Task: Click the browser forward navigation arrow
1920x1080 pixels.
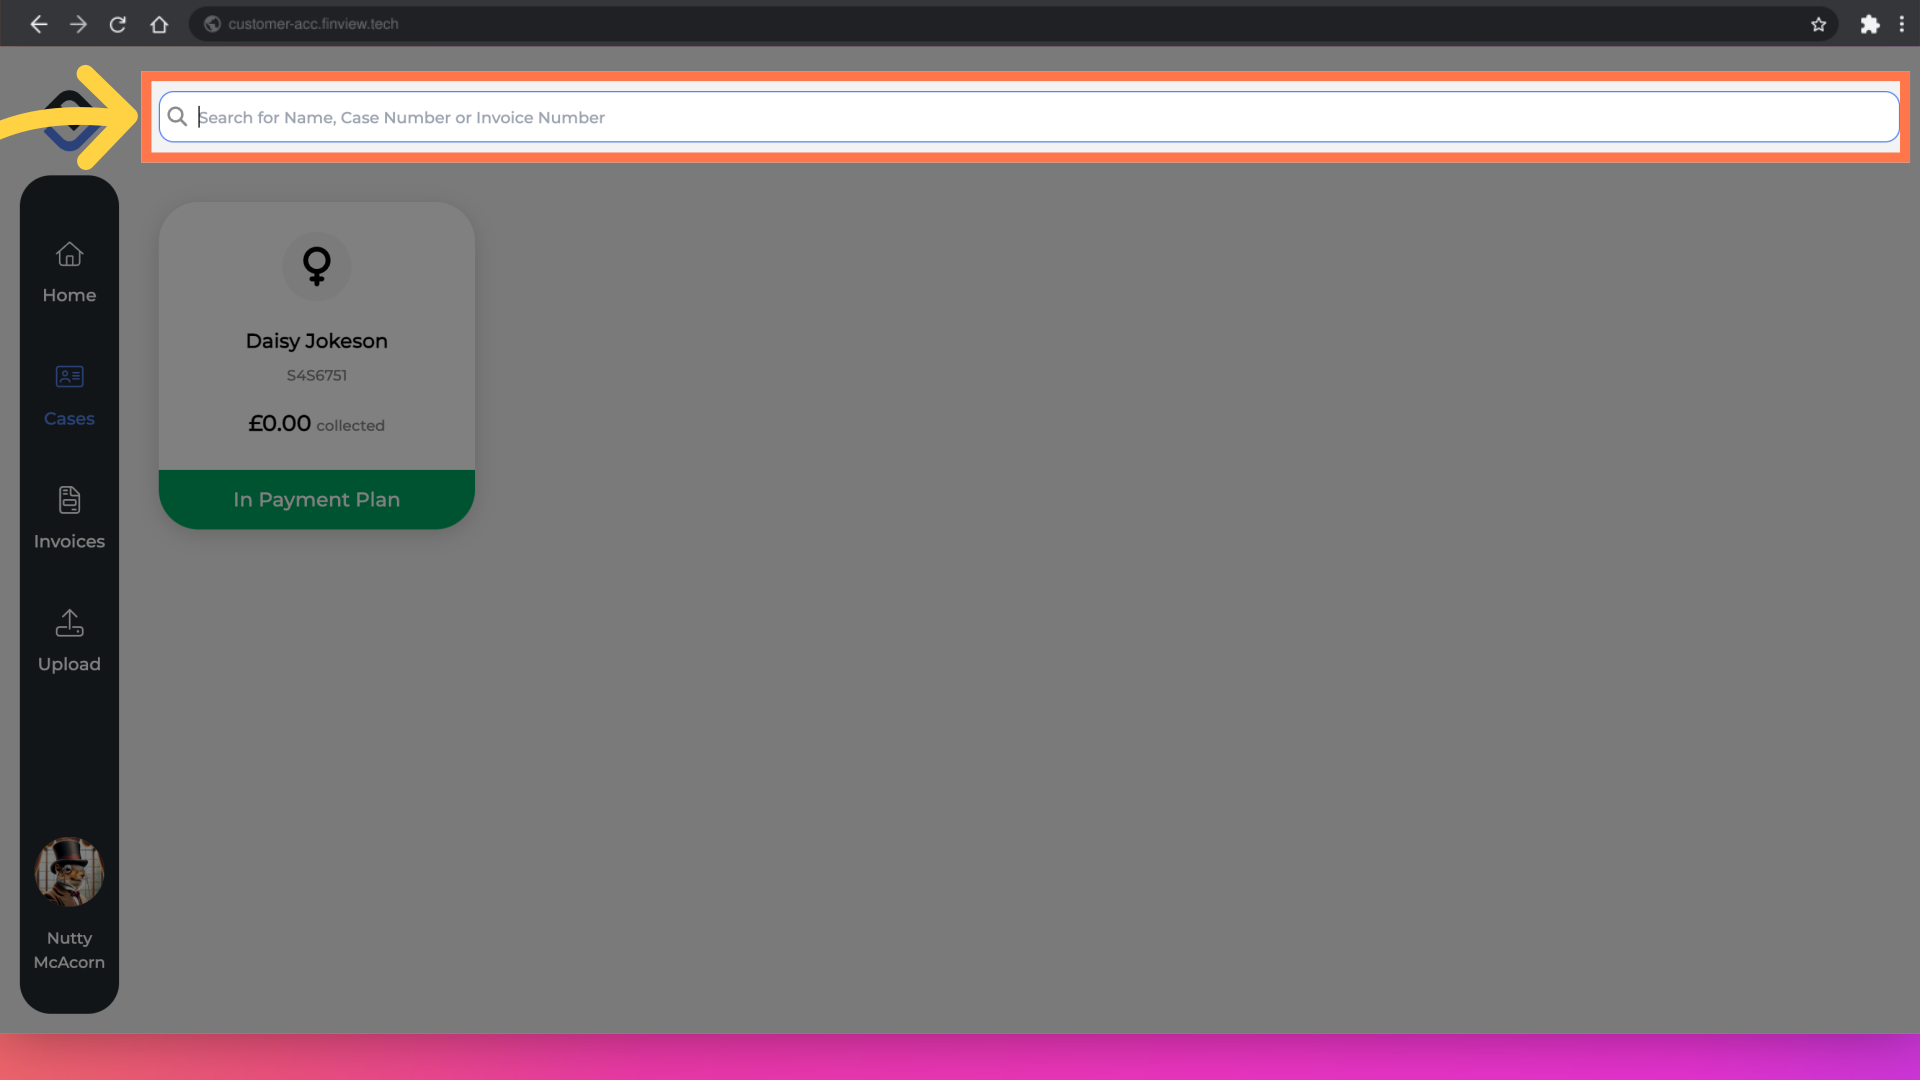Action: pos(79,24)
